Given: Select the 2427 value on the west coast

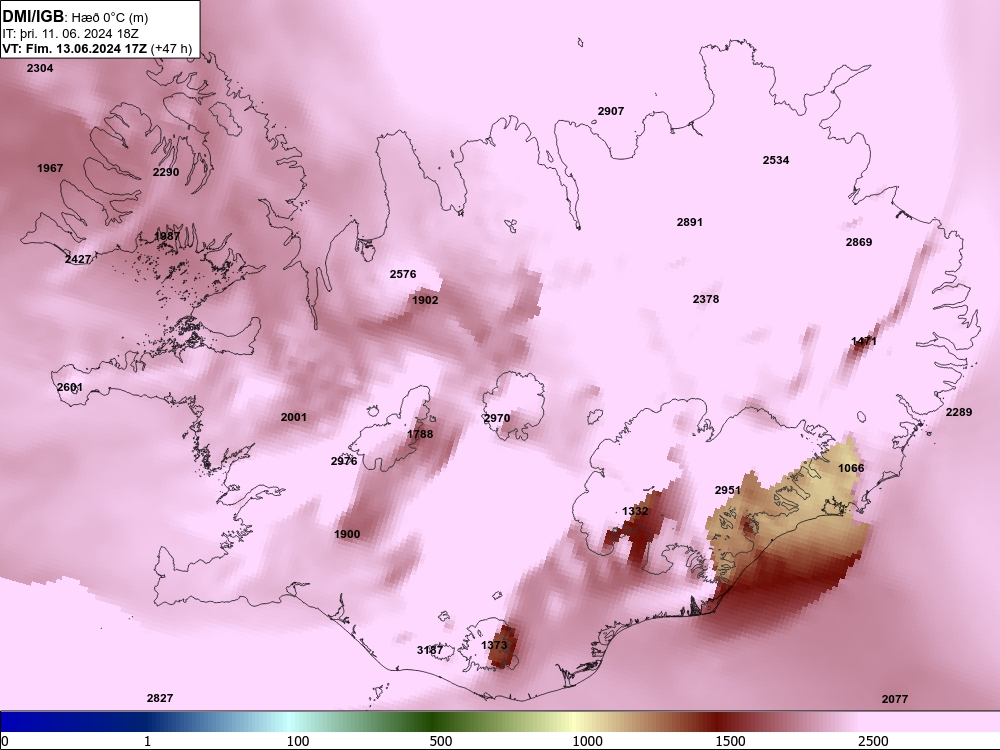Looking at the screenshot, I should [78, 260].
